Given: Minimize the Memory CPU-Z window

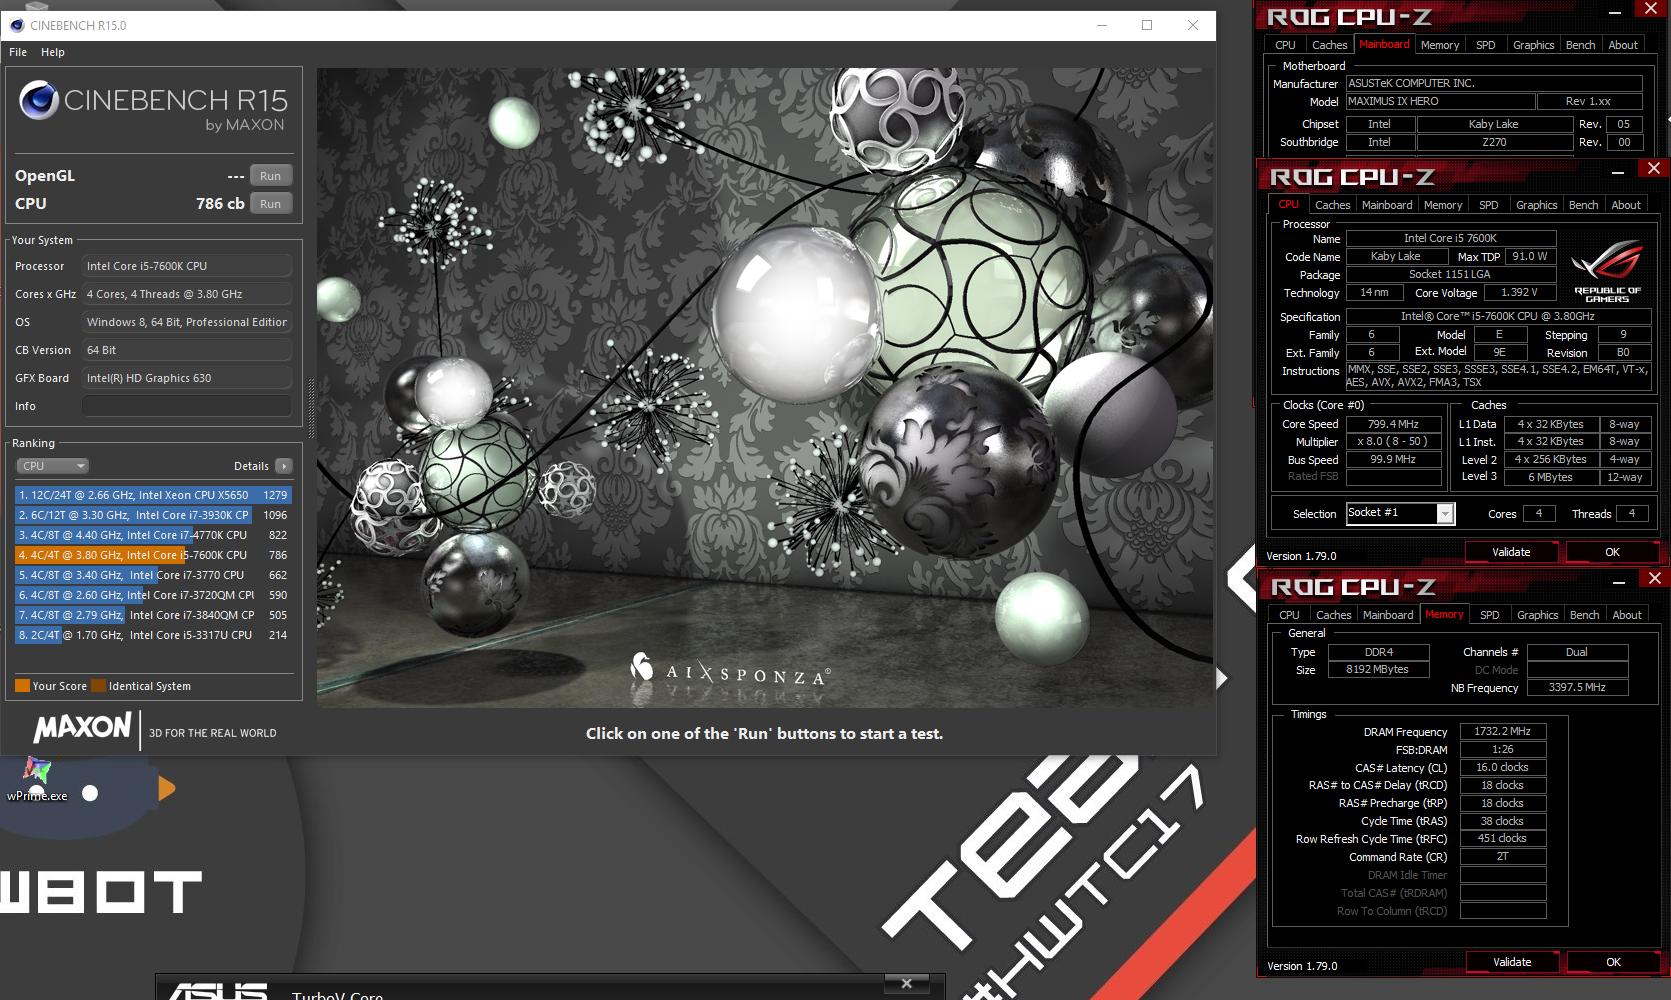Looking at the screenshot, I should pyautogui.click(x=1619, y=582).
